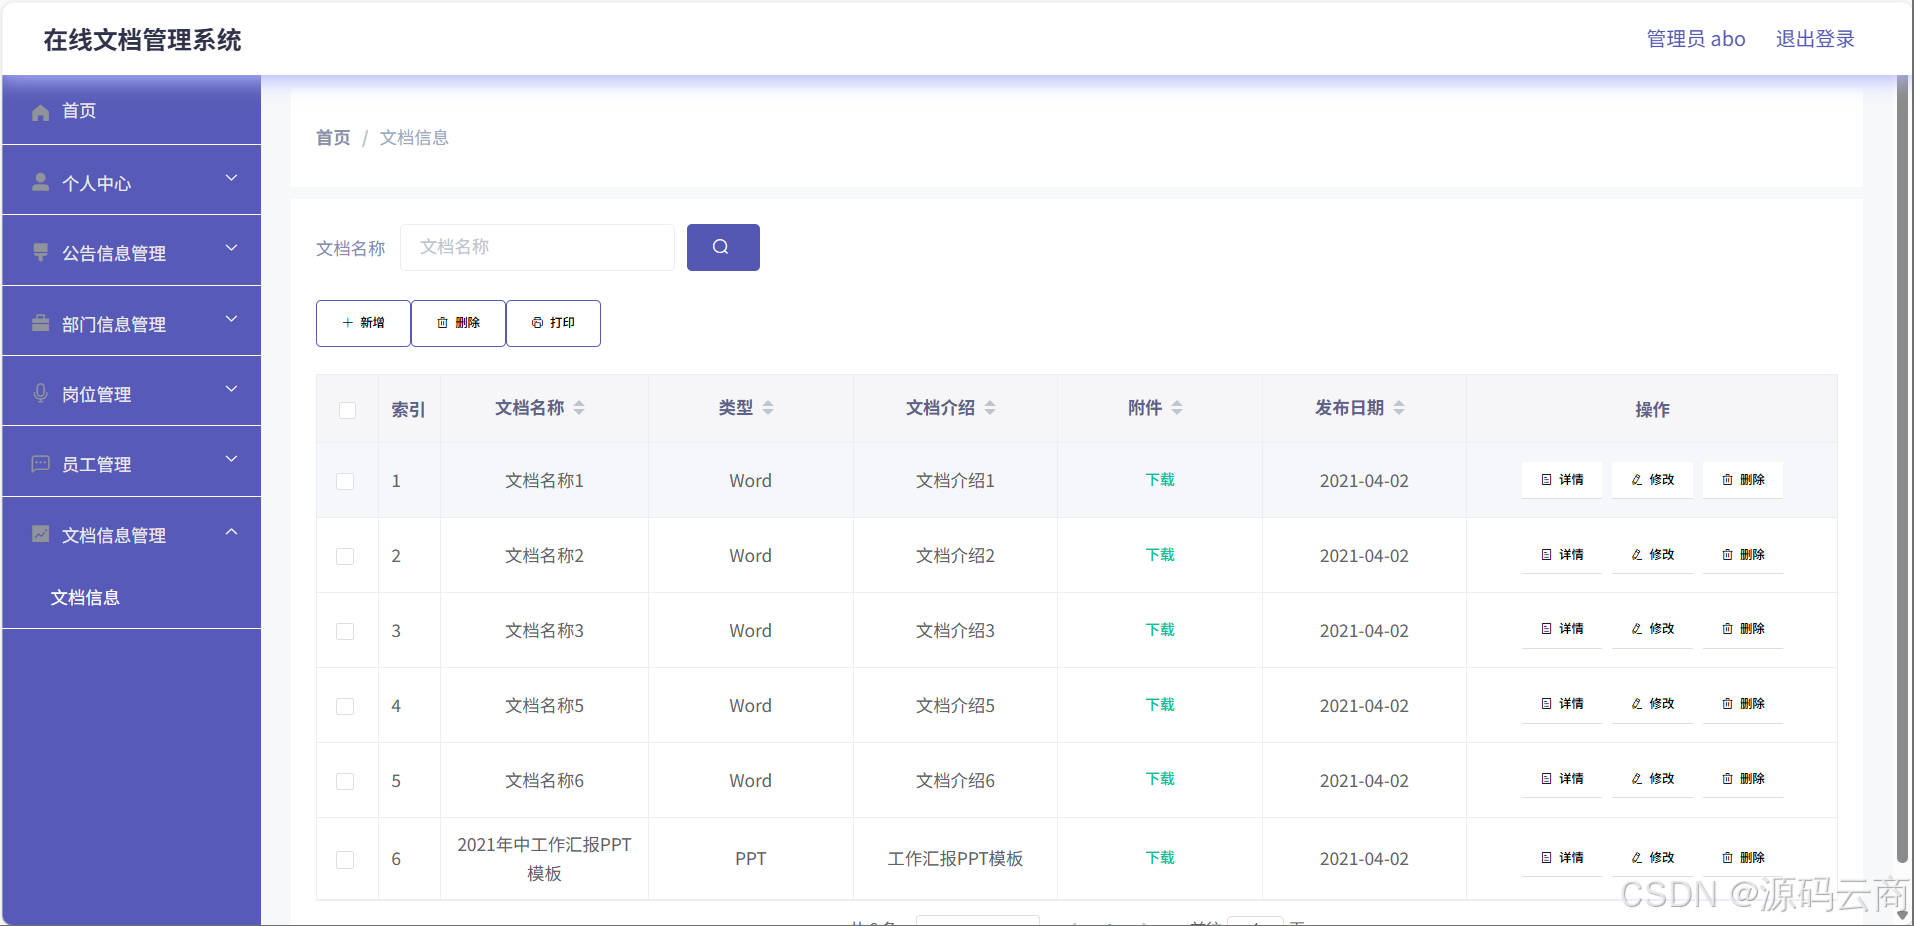Download attachment for 工作汇报PPT模板
This screenshot has height=926, width=1914.
pos(1160,858)
